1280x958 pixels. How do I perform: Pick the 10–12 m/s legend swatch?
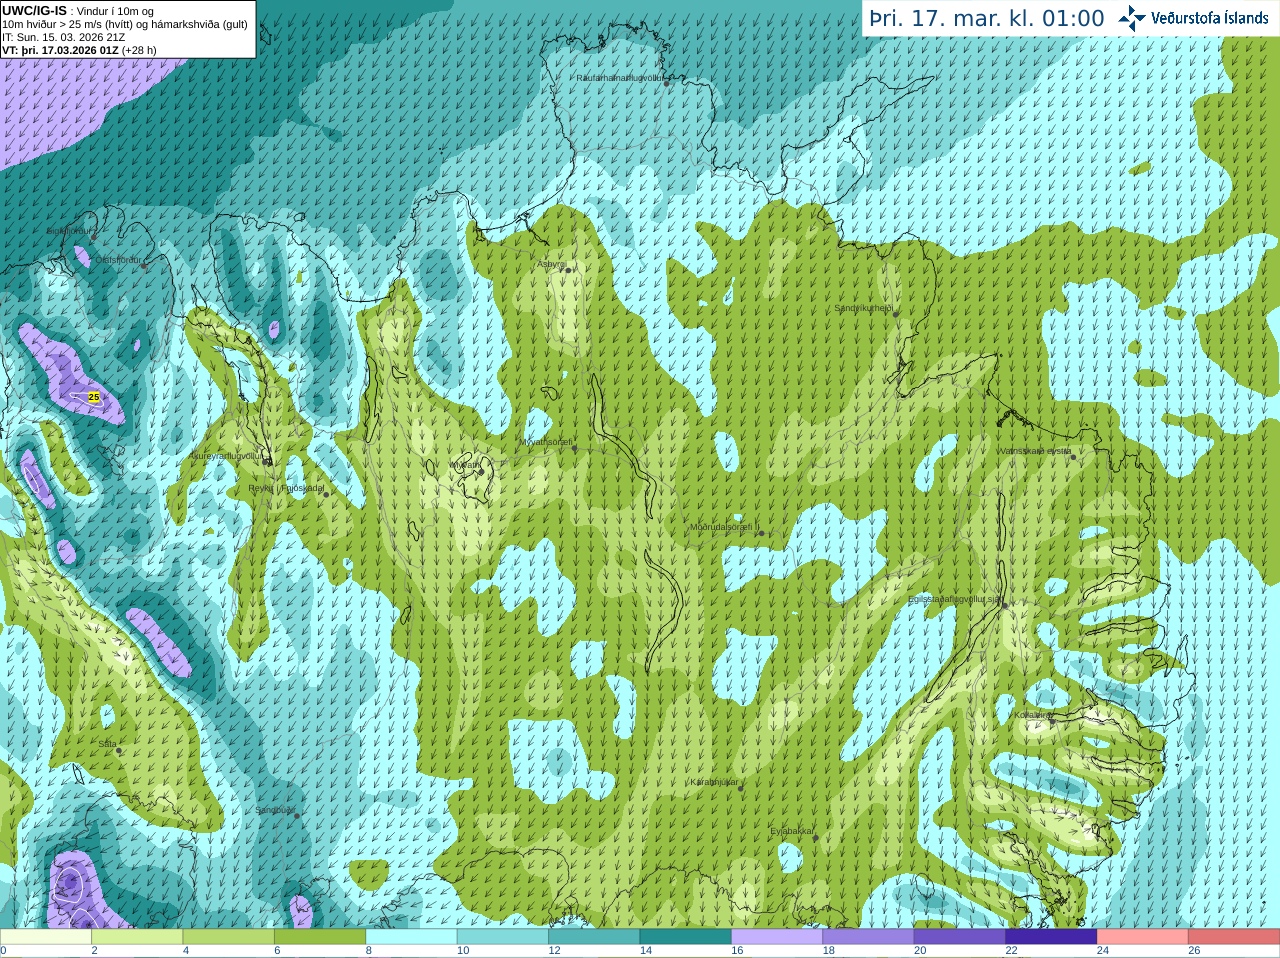[x=503, y=937]
